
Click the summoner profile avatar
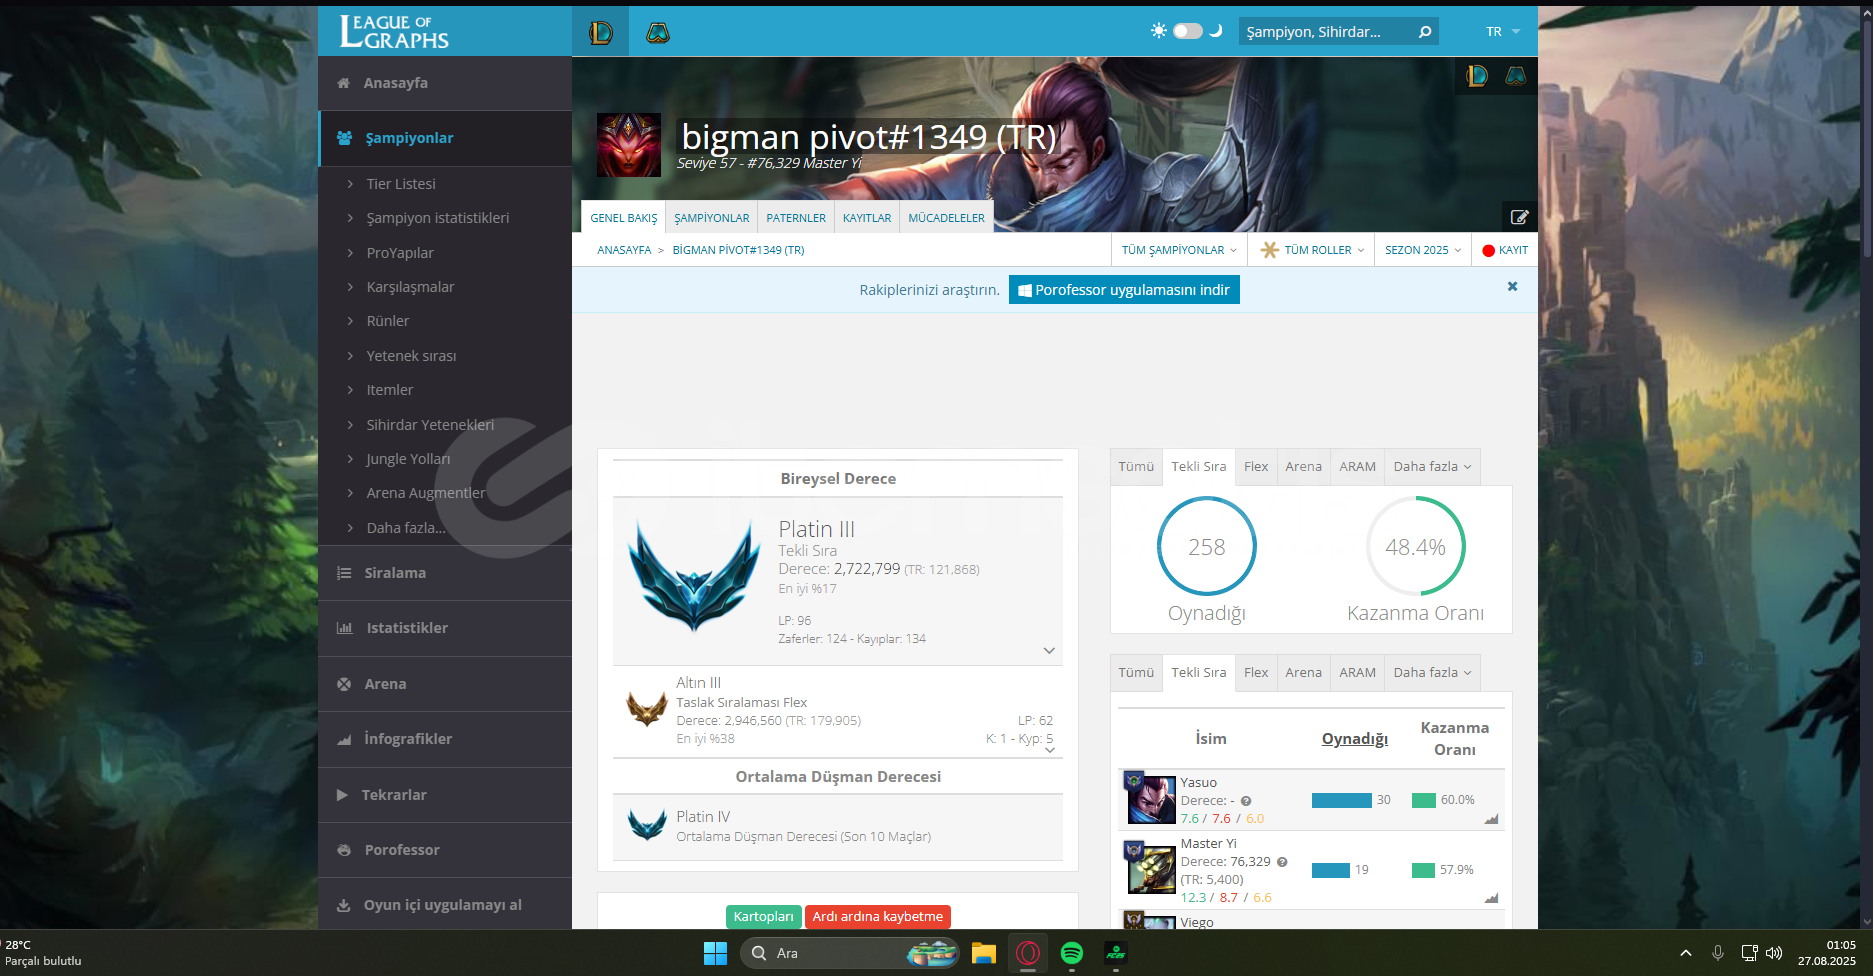(629, 145)
